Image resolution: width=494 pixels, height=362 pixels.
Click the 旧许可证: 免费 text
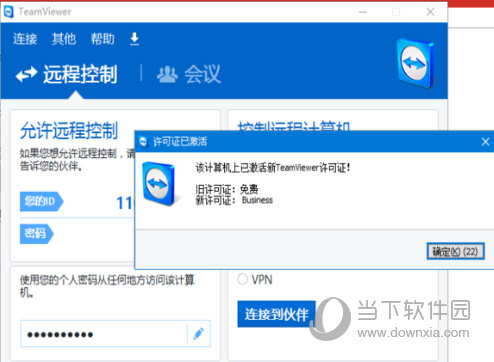click(227, 190)
